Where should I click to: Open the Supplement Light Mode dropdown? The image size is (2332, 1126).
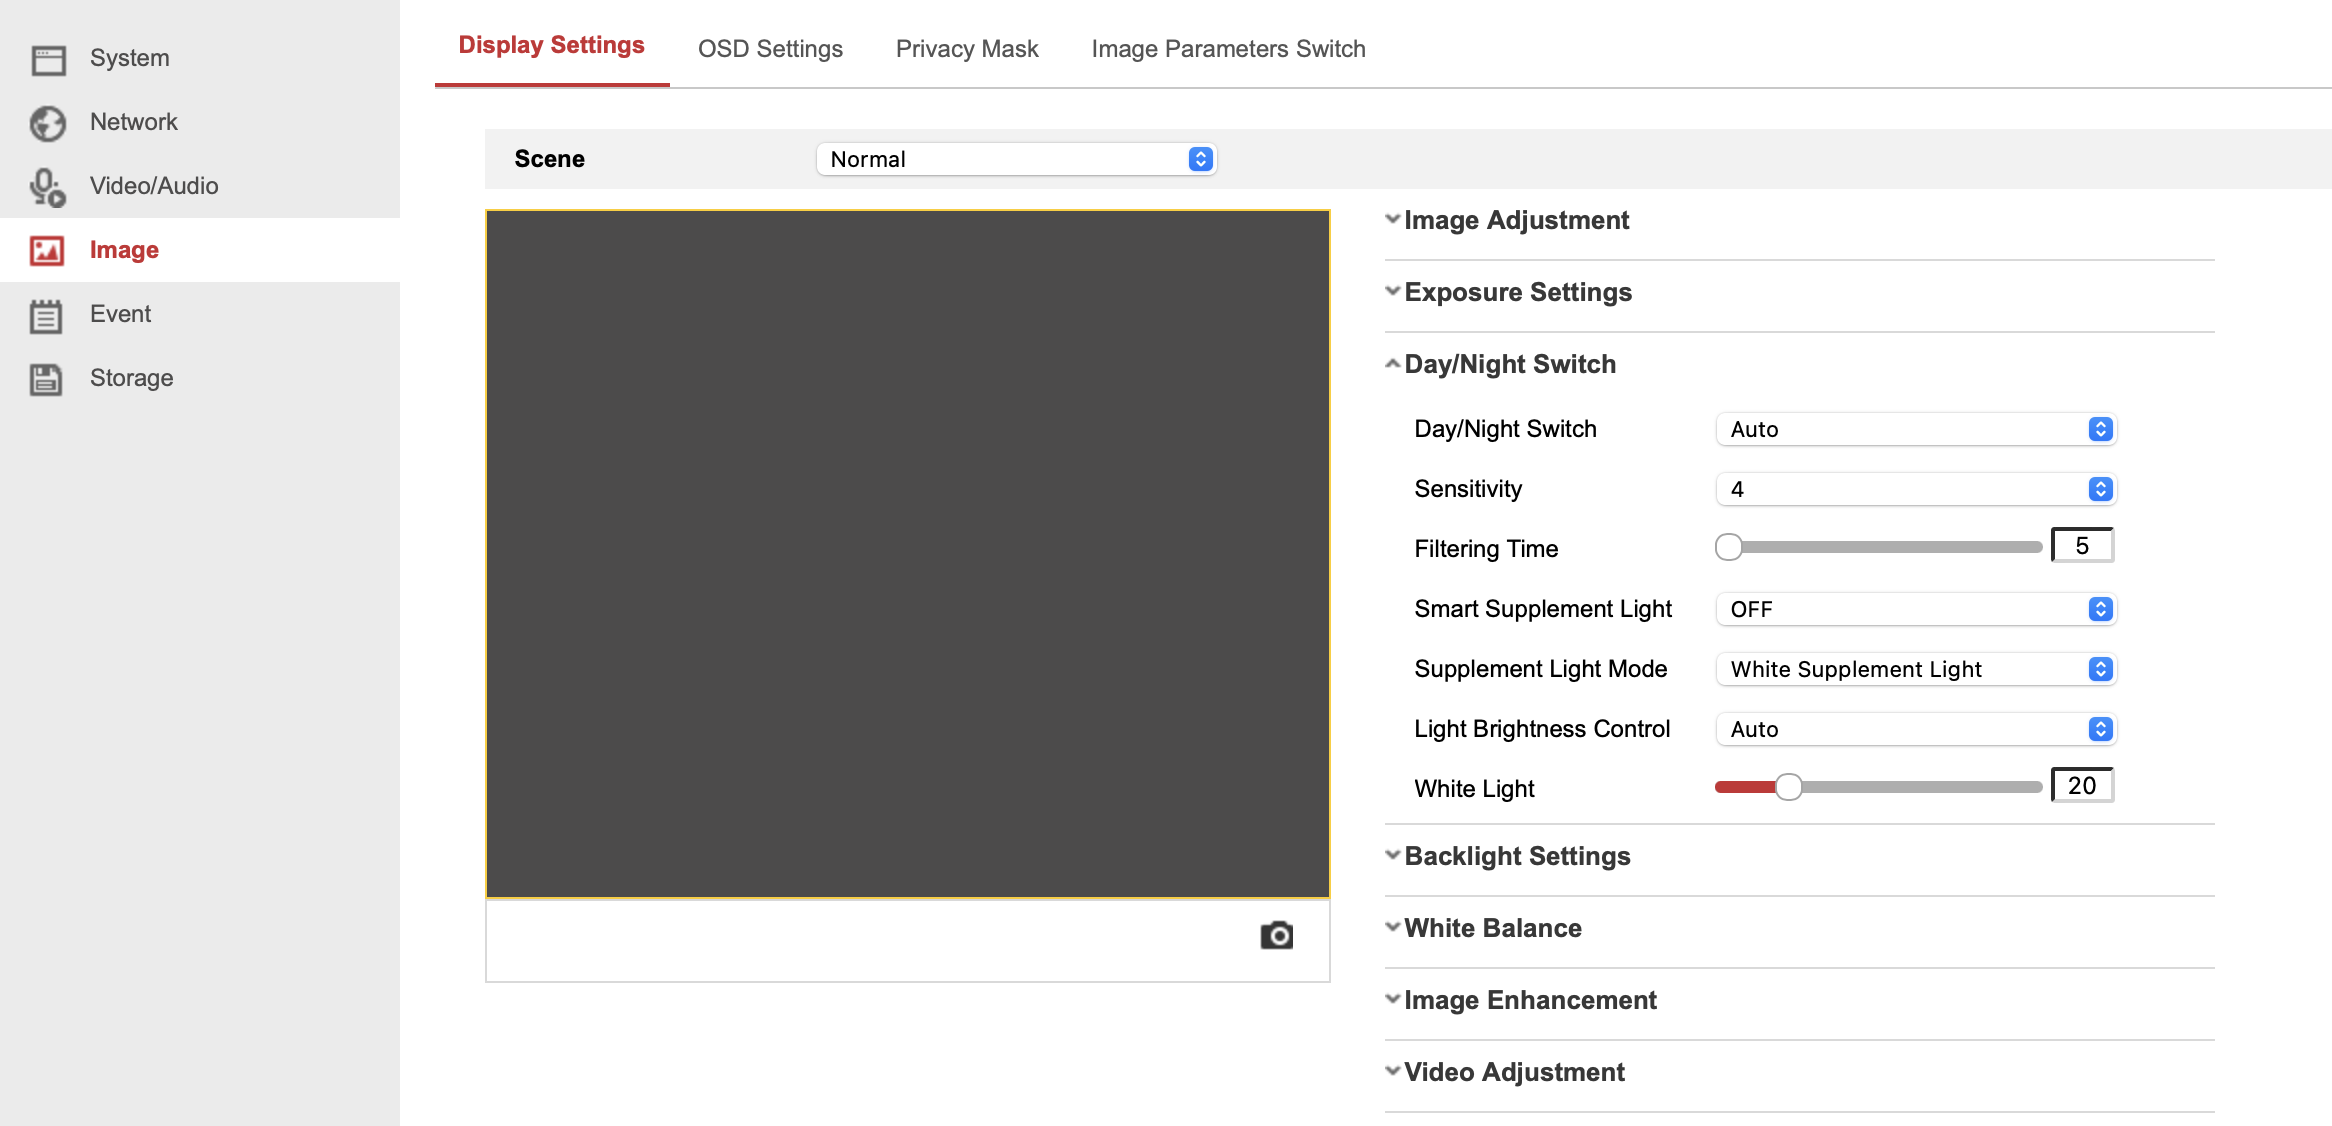coord(1915,669)
